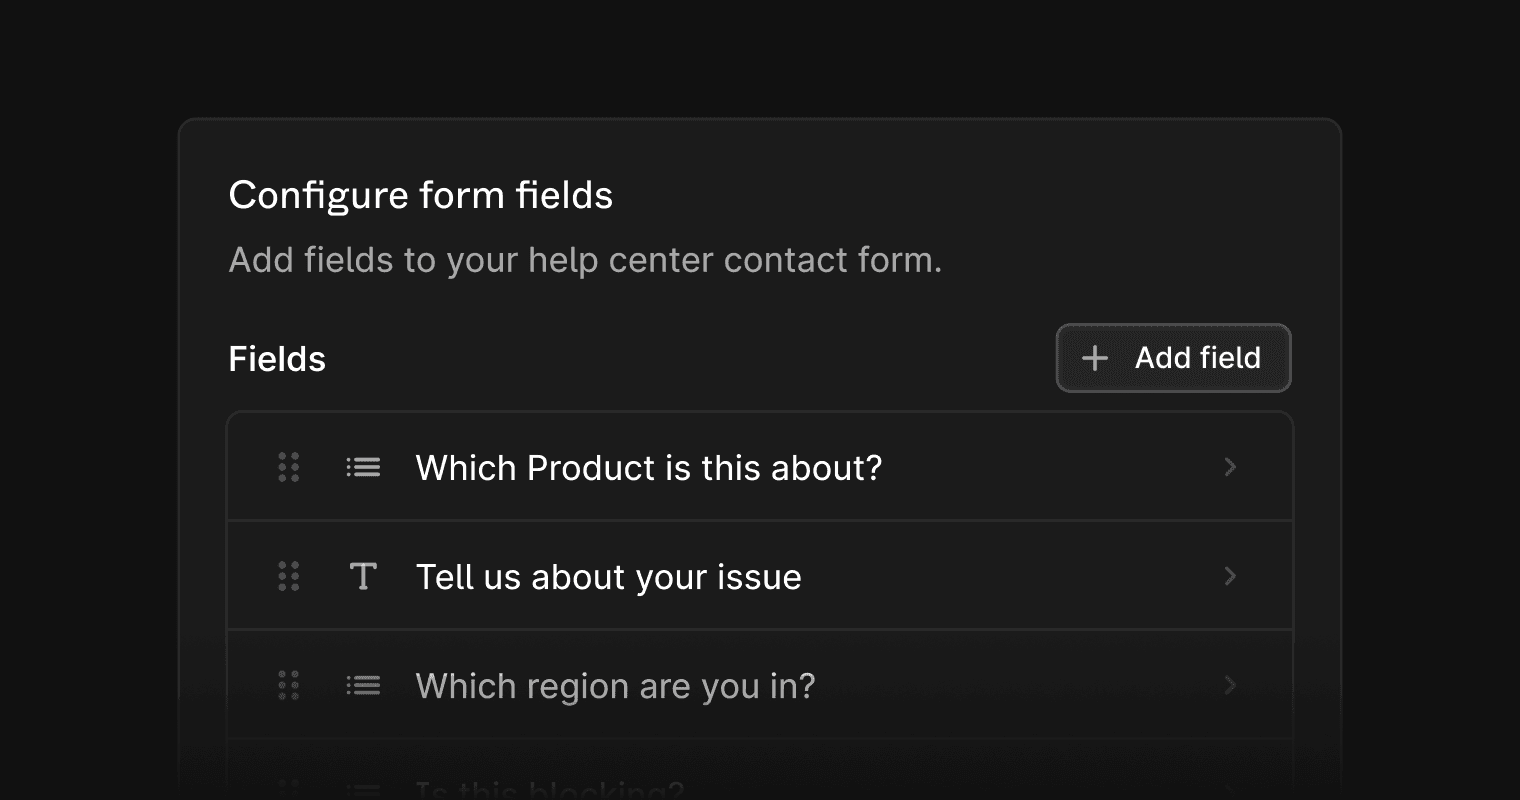1520x800 pixels.
Task: Click the plus icon in Add field
Action: [1095, 358]
